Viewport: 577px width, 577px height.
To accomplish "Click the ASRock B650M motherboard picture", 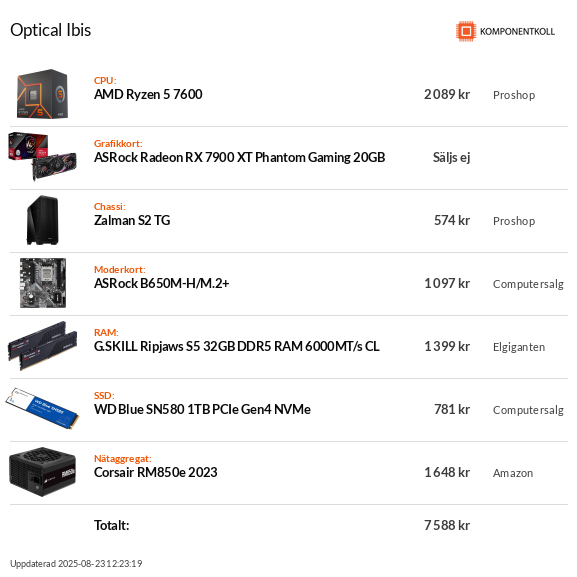I will pyautogui.click(x=43, y=283).
